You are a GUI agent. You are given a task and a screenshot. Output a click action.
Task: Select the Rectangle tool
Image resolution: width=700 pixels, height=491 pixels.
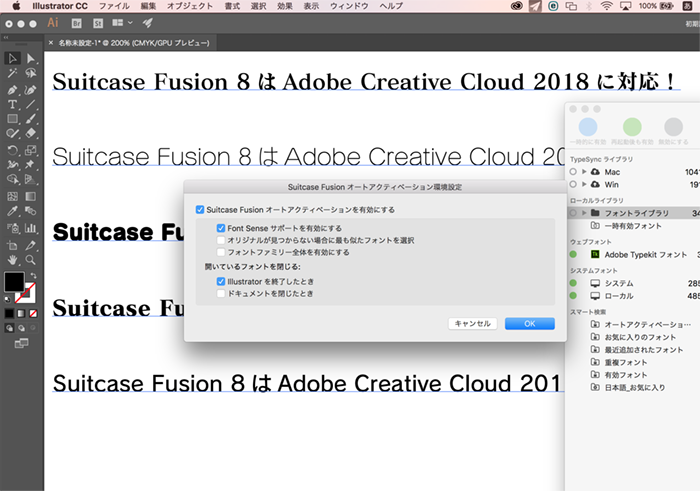click(12, 119)
